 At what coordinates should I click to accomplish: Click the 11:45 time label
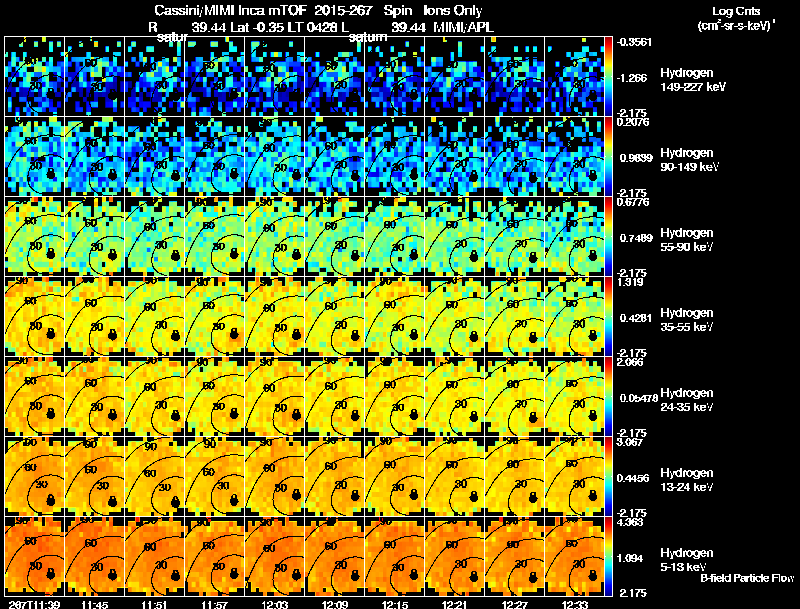tap(95, 605)
